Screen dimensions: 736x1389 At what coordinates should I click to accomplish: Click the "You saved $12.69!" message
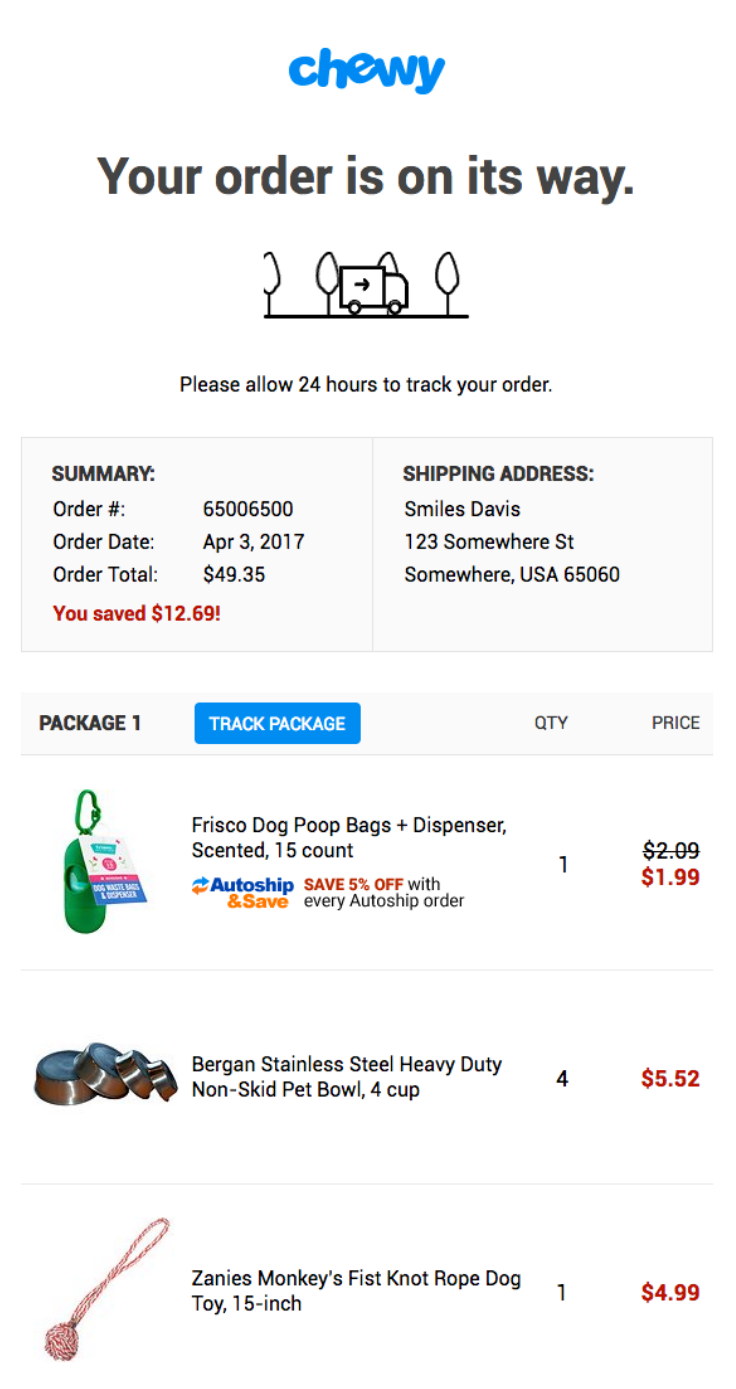(x=136, y=613)
